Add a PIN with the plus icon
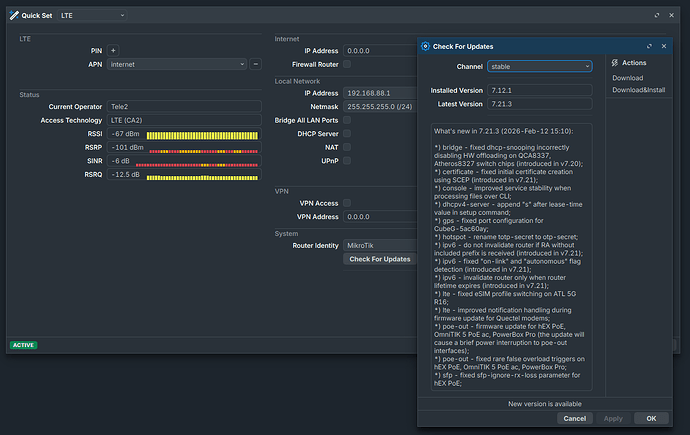This screenshot has height=435, width=690. (x=113, y=50)
